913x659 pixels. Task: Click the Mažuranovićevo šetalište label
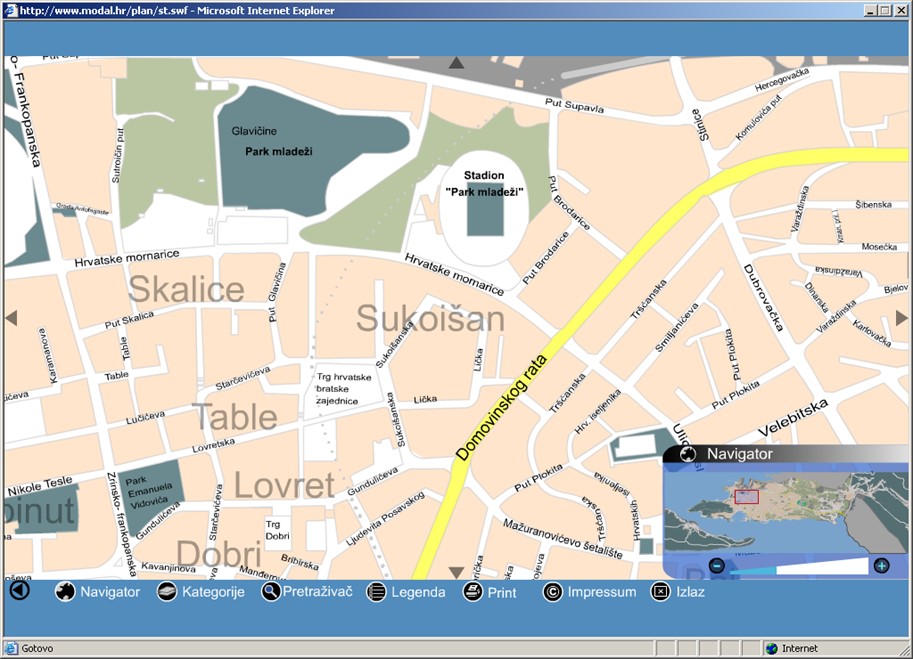pyautogui.click(x=562, y=538)
